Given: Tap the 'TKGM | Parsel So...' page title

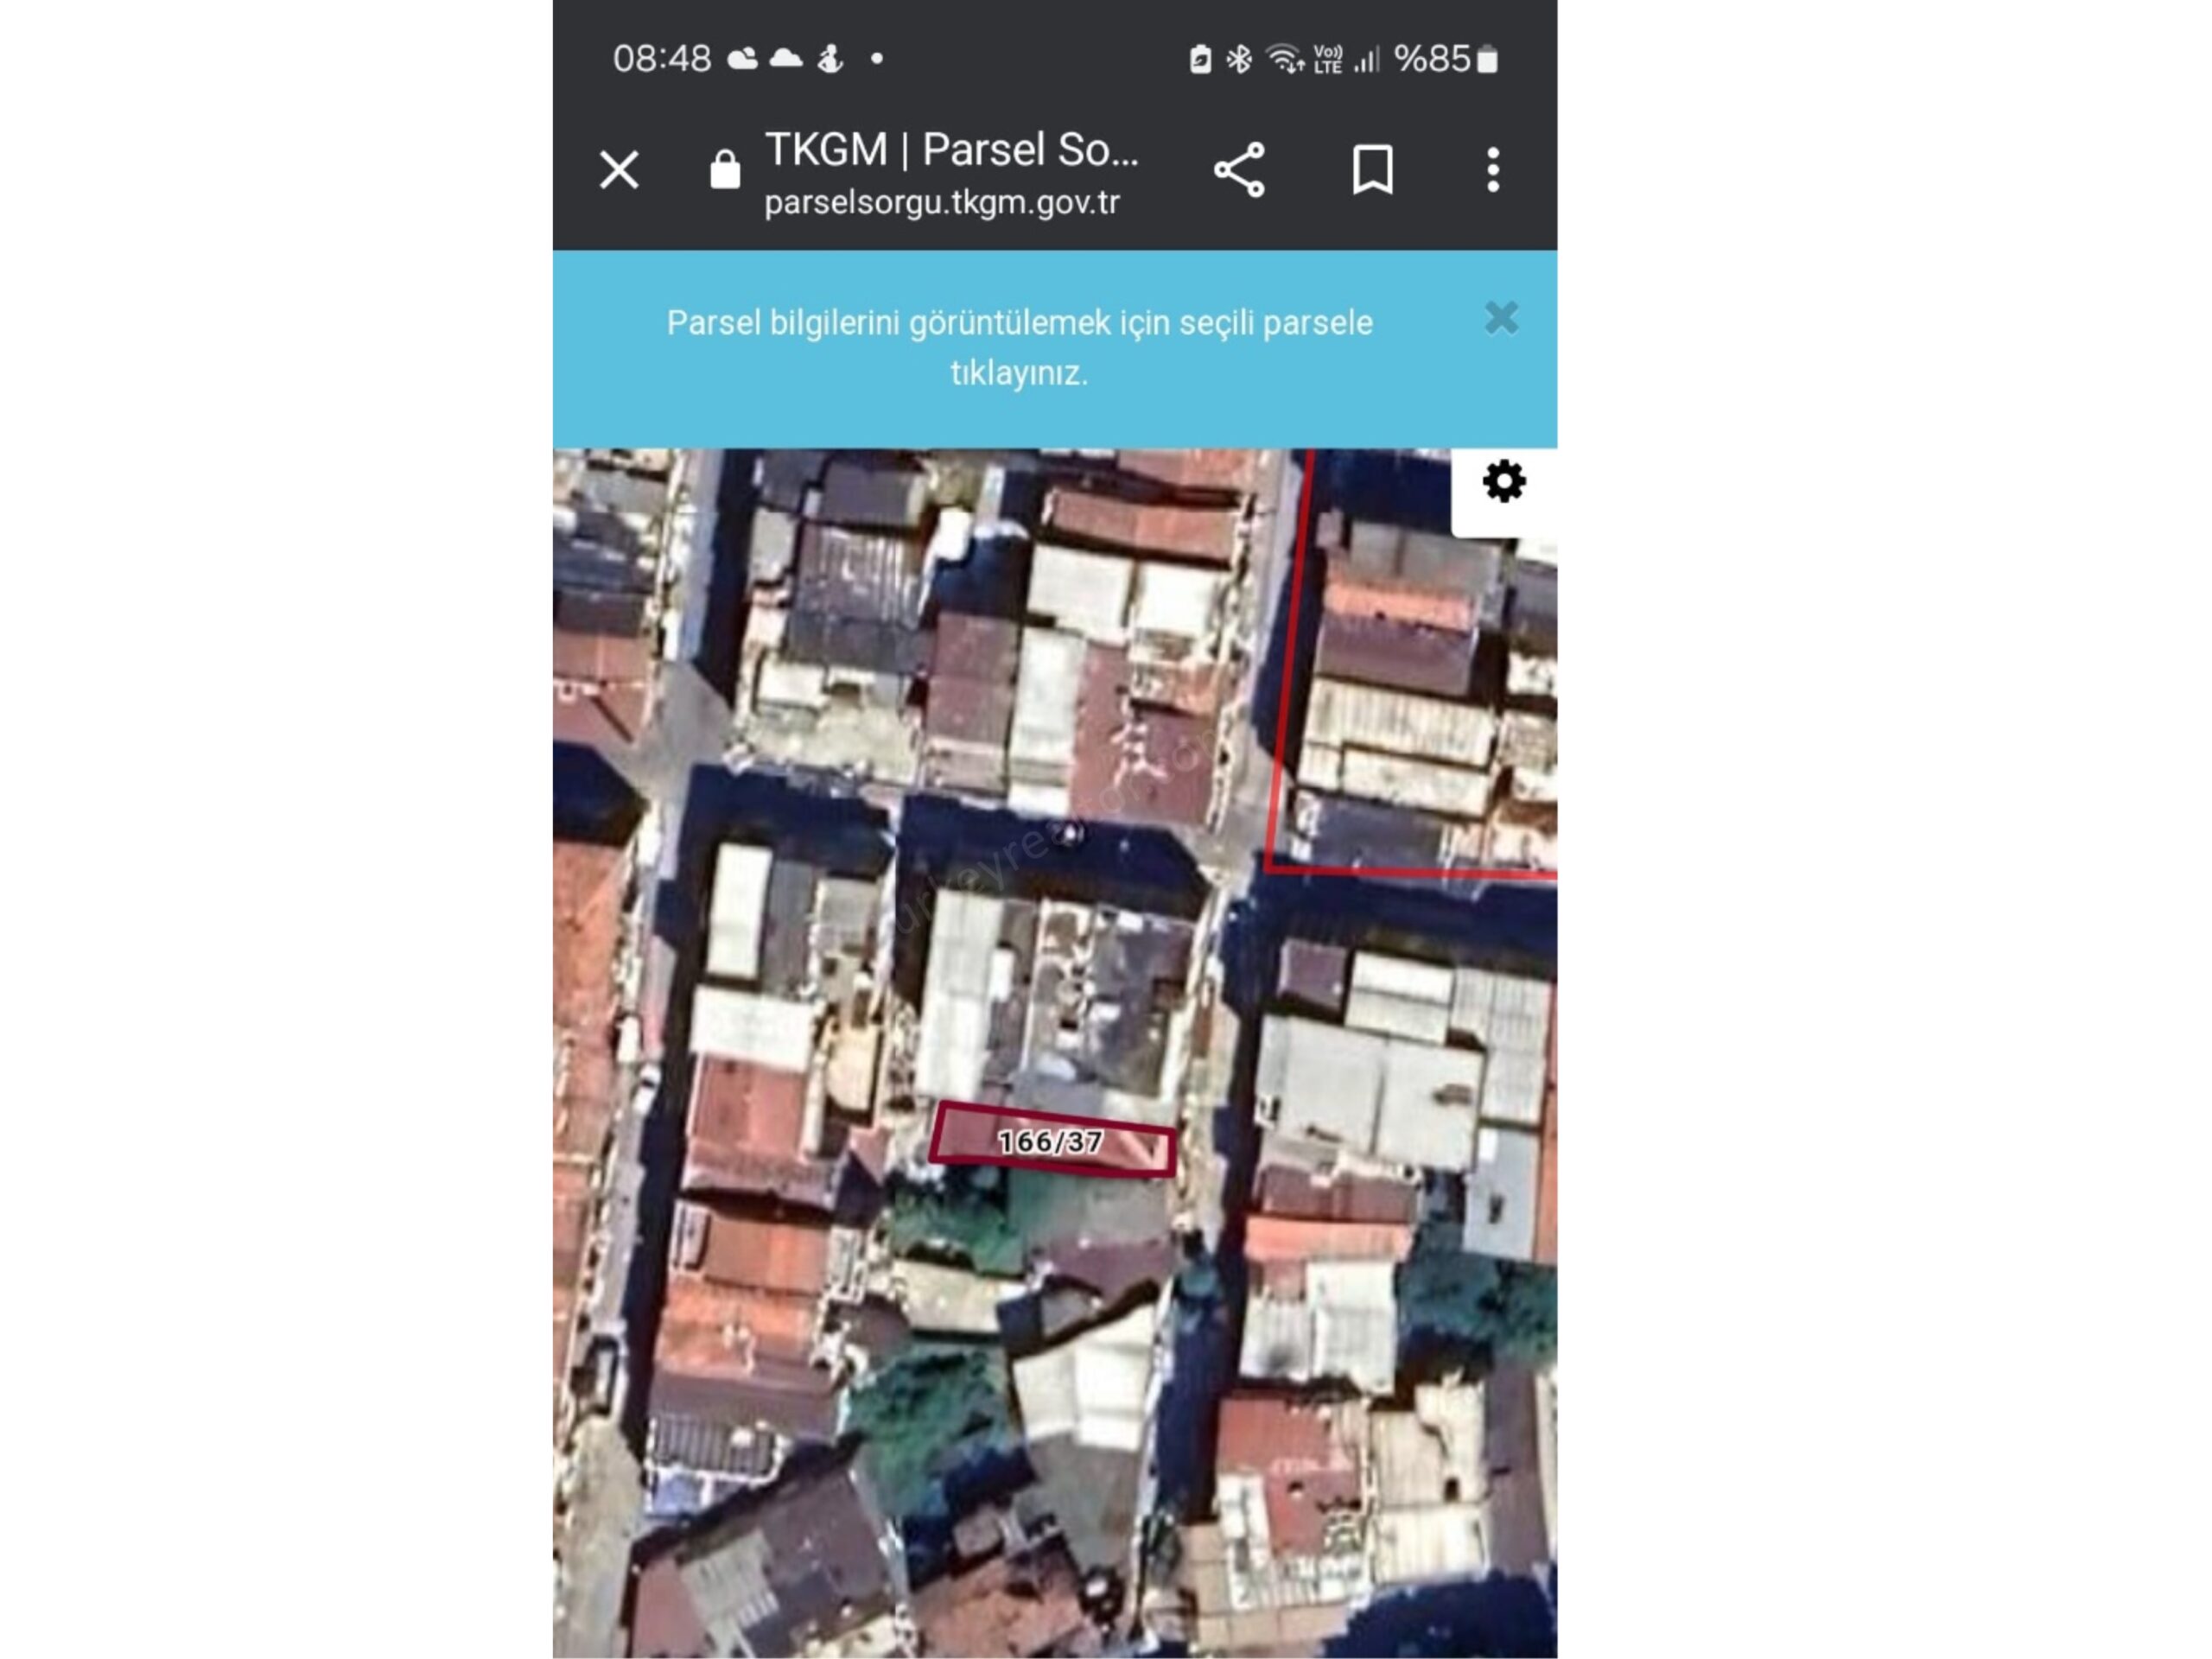Looking at the screenshot, I should [x=951, y=150].
